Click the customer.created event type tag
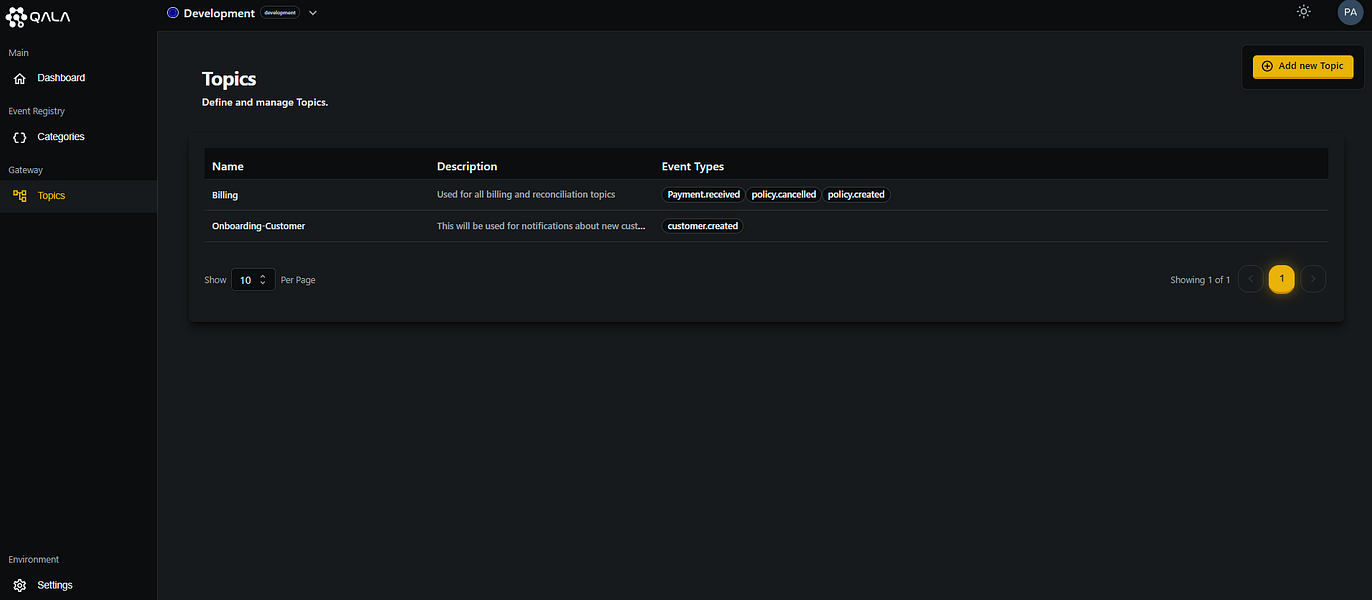1372x600 pixels. 702,226
